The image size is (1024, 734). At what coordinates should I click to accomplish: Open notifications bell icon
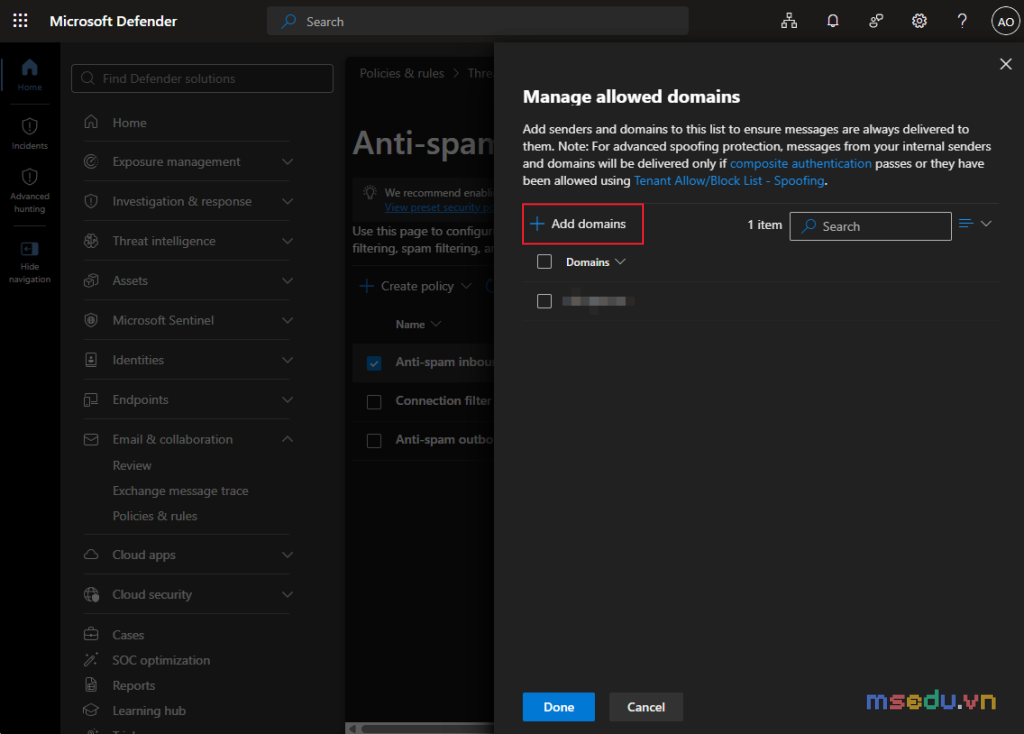832,21
